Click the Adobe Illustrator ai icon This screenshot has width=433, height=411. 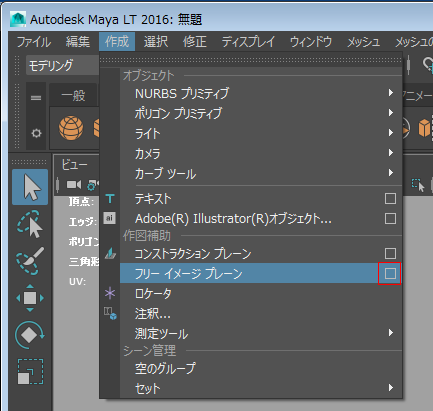pos(110,218)
